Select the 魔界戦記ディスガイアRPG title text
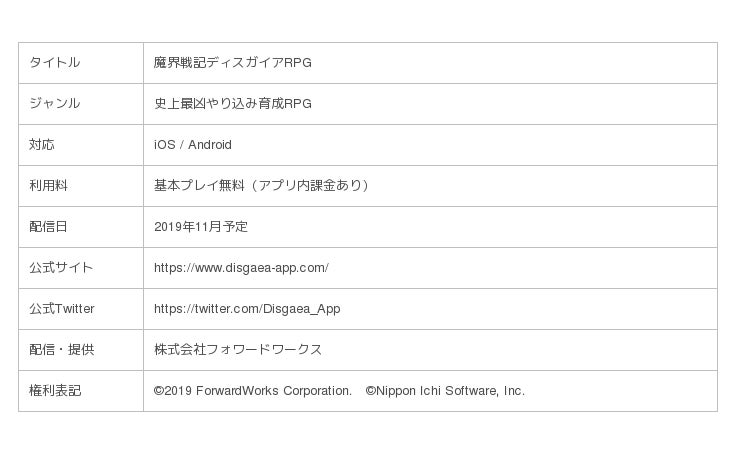The image size is (740, 452). pyautogui.click(x=232, y=63)
